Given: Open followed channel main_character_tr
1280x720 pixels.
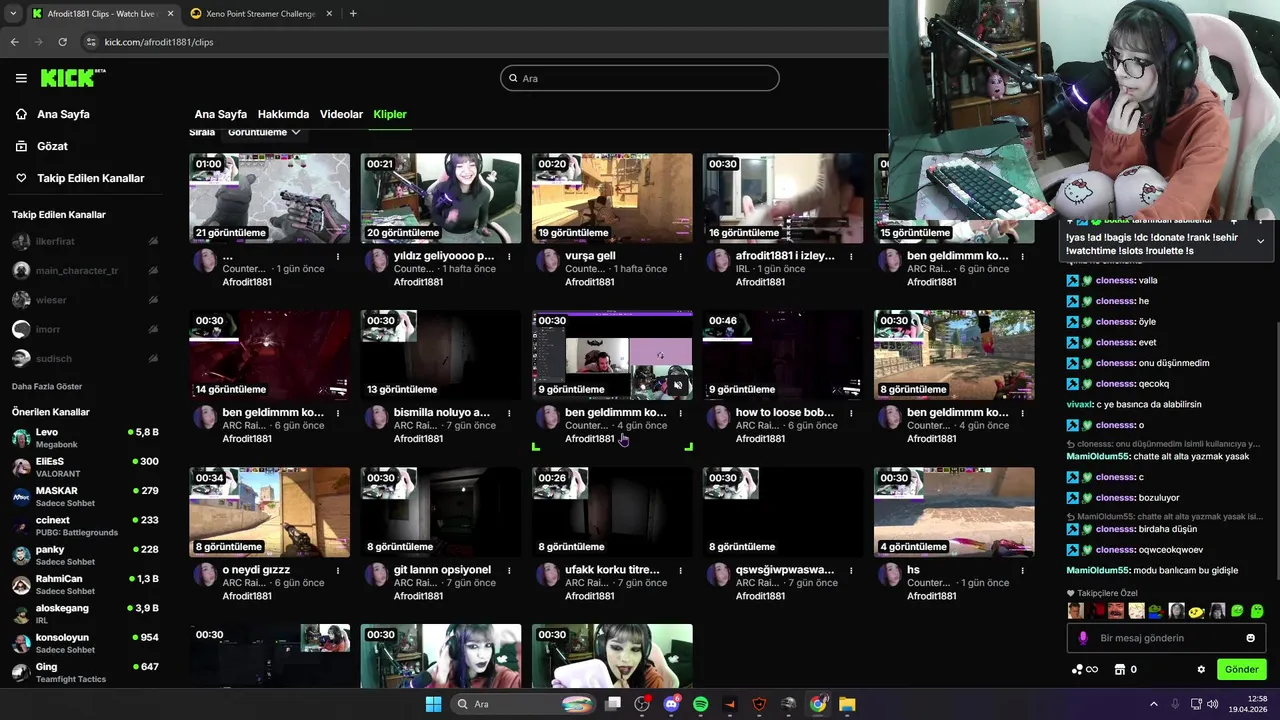Looking at the screenshot, I should pos(76,270).
